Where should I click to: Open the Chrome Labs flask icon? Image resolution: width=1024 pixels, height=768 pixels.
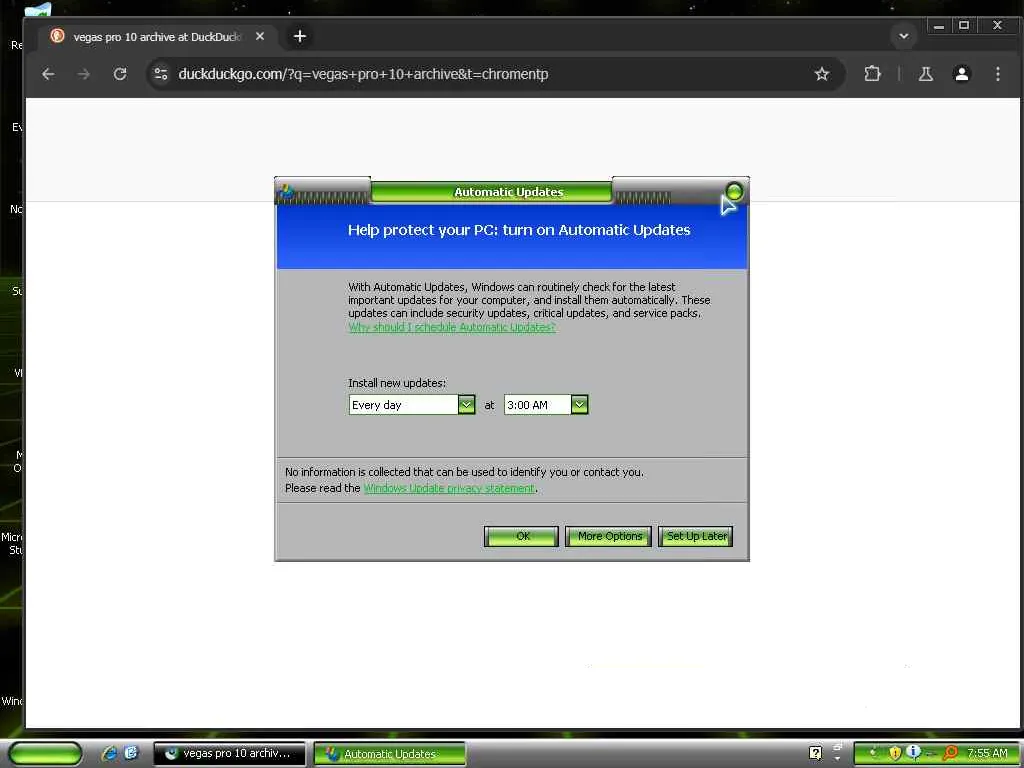tap(925, 74)
